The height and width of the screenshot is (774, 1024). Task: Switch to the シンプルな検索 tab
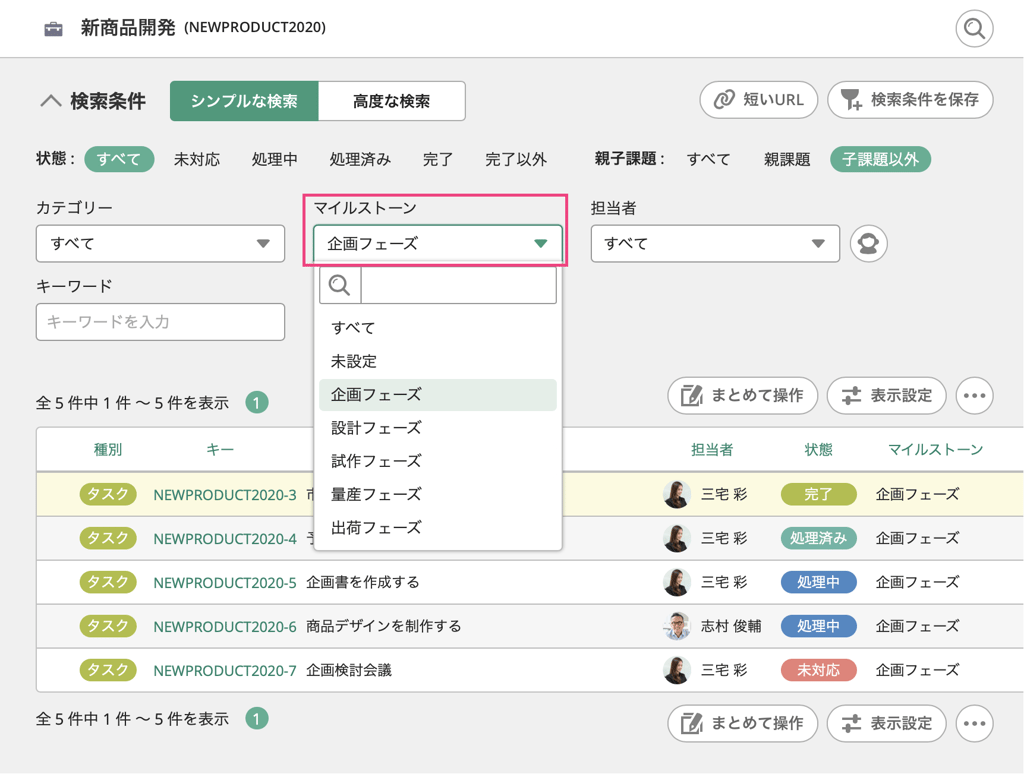click(x=247, y=101)
